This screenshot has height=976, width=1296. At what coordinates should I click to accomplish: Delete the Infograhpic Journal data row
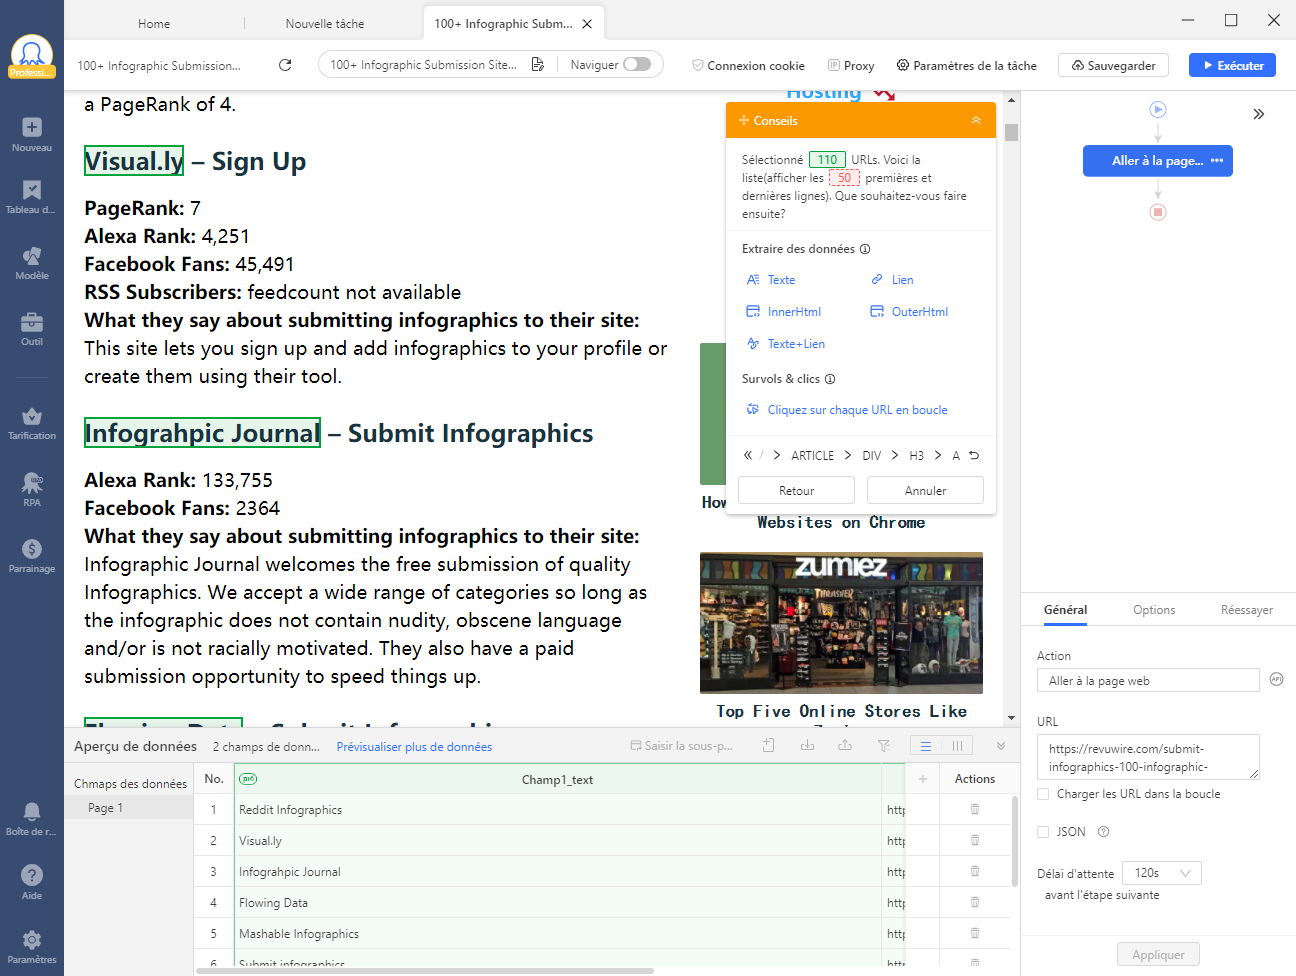tap(975, 871)
